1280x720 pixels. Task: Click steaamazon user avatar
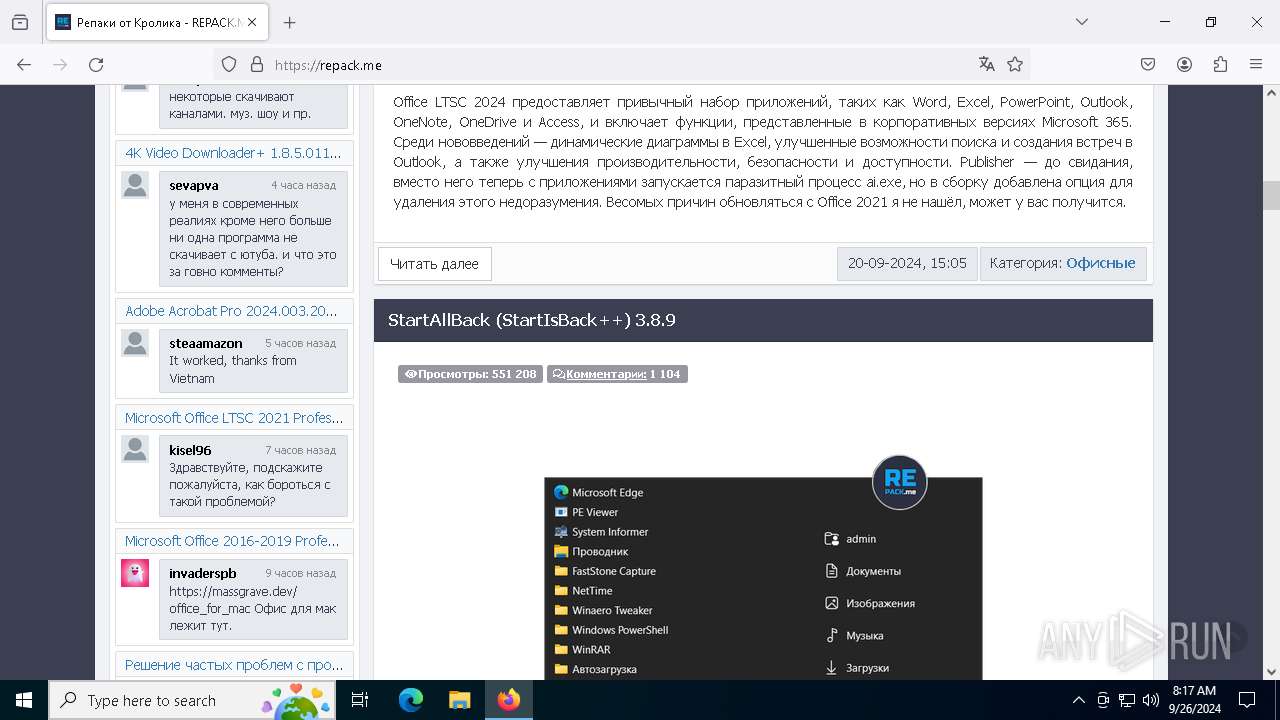[135, 343]
